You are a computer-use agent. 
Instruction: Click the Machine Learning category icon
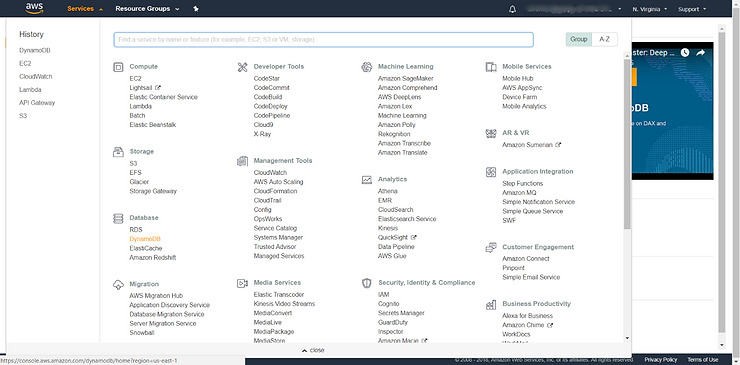367,67
